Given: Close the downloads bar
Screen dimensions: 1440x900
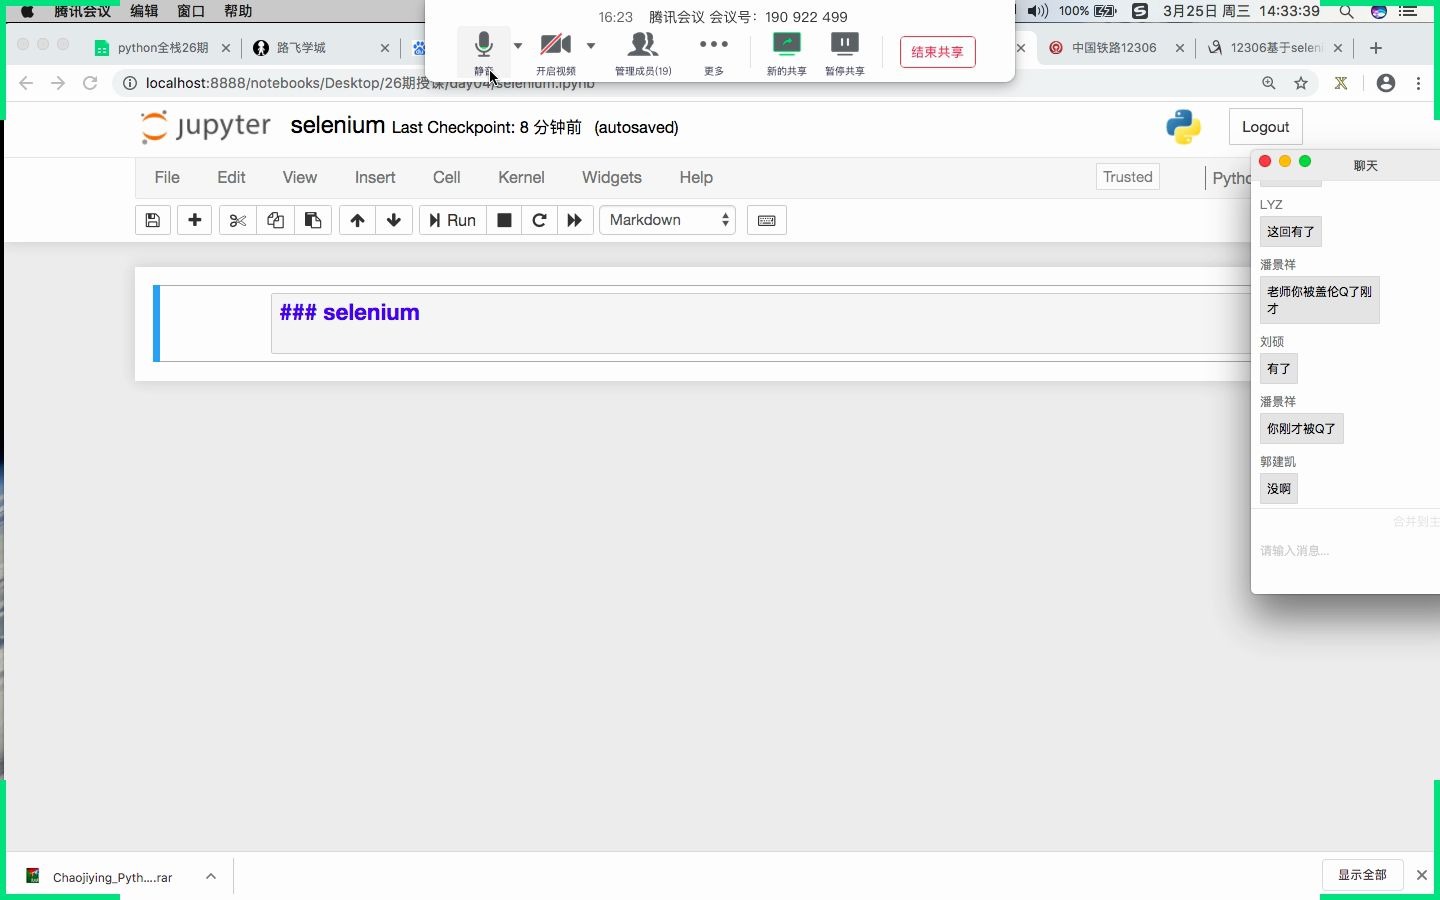Looking at the screenshot, I should coord(1422,875).
